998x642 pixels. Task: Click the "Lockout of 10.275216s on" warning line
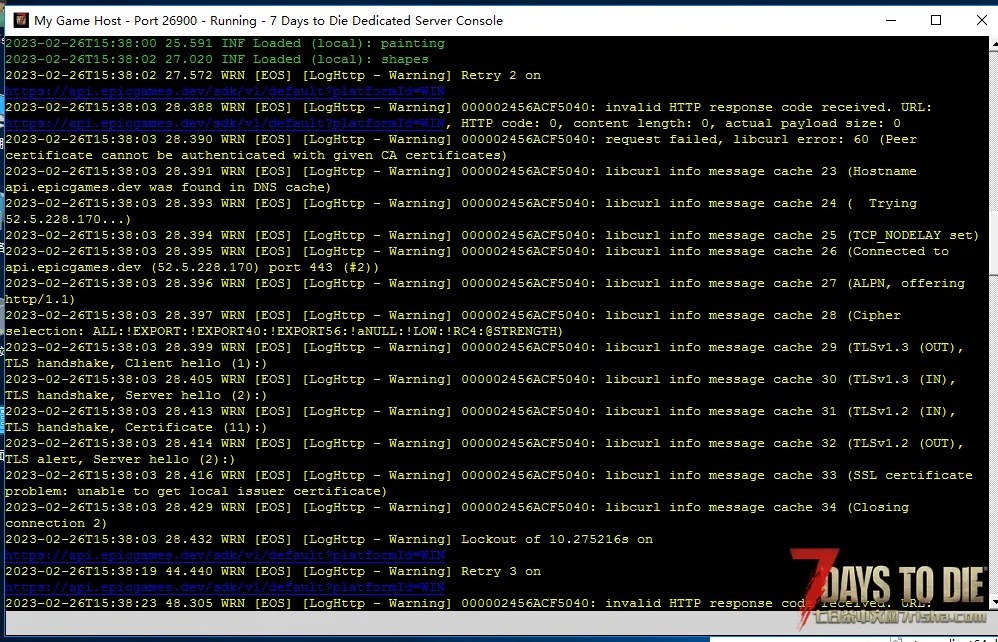[x=329, y=539]
